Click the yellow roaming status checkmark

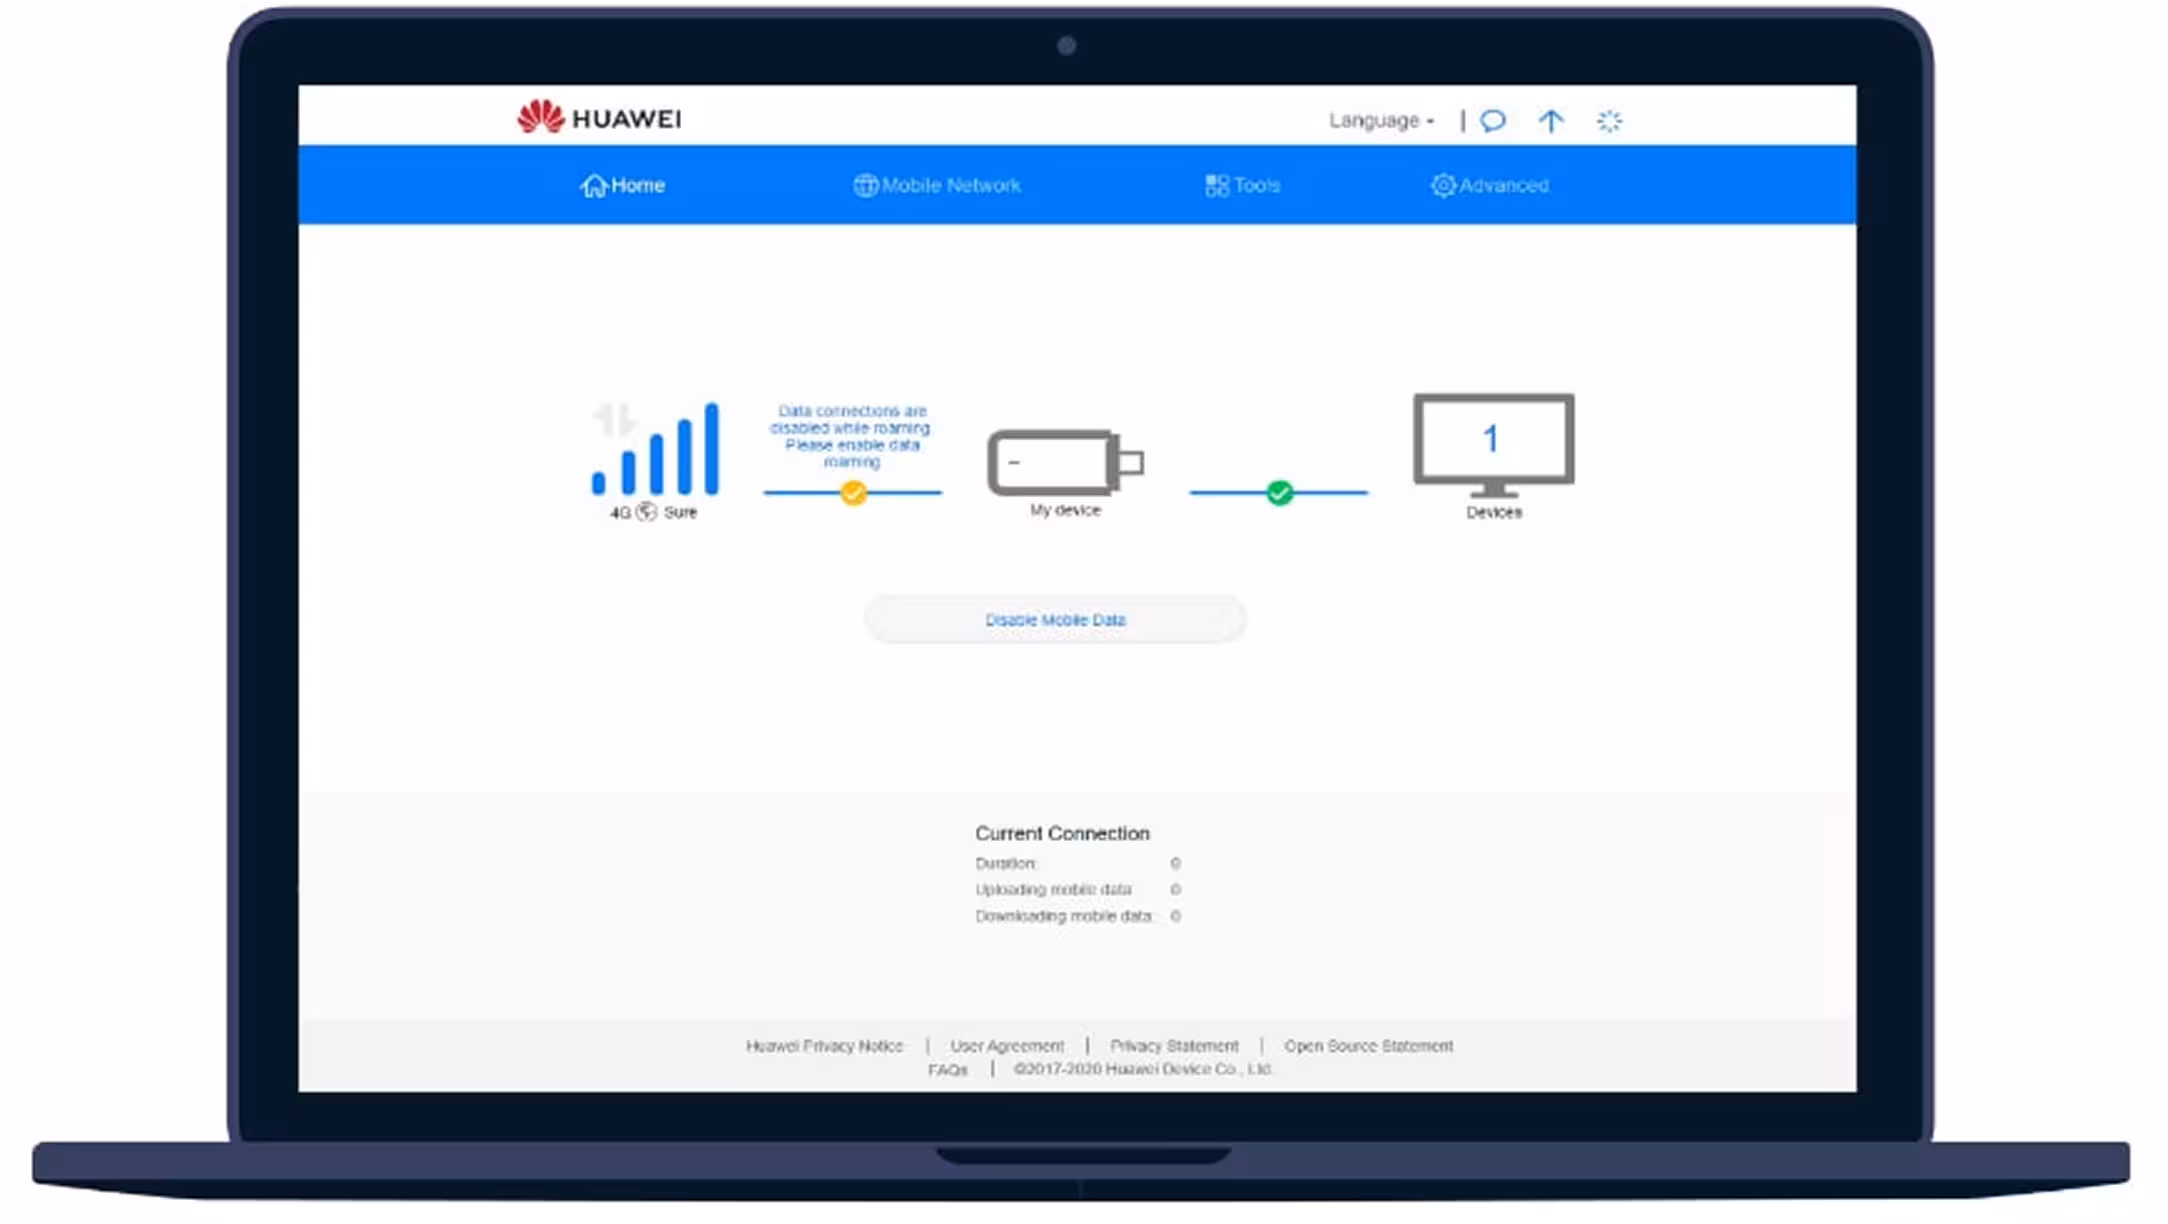coord(853,492)
